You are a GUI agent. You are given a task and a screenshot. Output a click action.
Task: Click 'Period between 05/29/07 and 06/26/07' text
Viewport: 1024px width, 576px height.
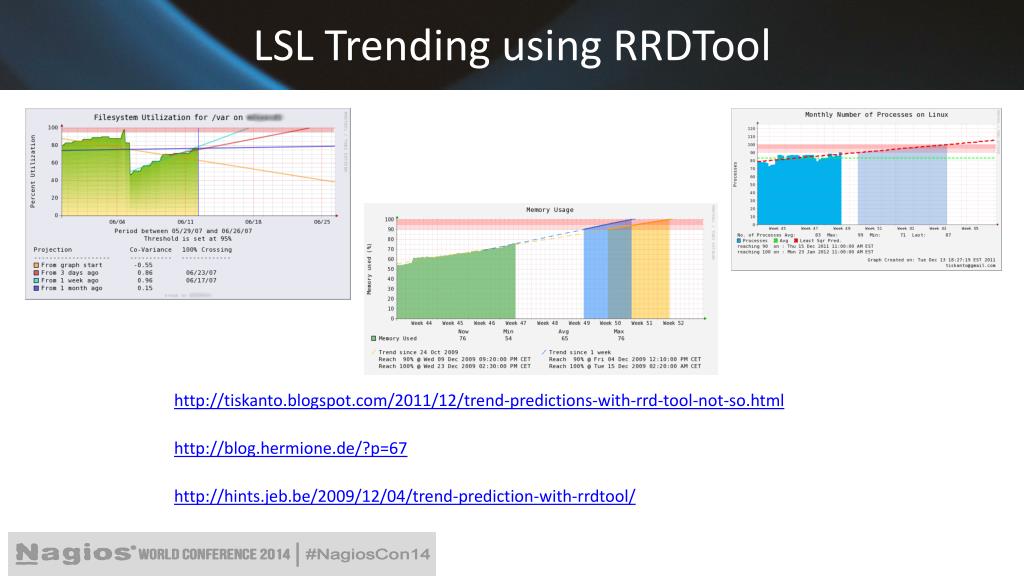click(183, 231)
